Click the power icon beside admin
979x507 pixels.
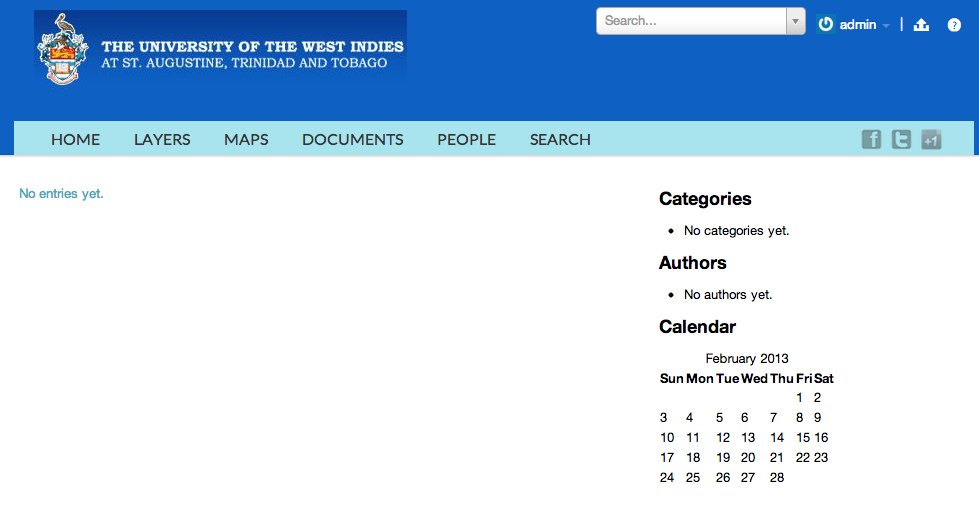click(x=825, y=24)
